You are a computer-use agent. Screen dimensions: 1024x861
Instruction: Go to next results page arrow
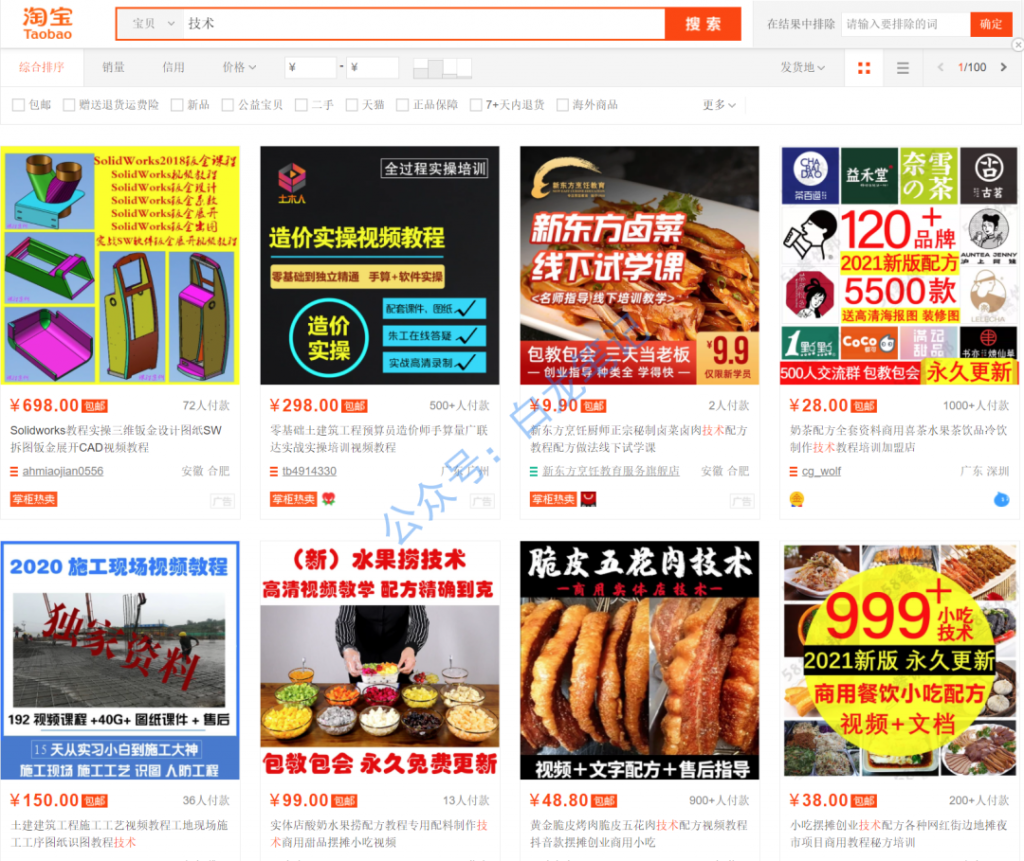pos(1004,67)
